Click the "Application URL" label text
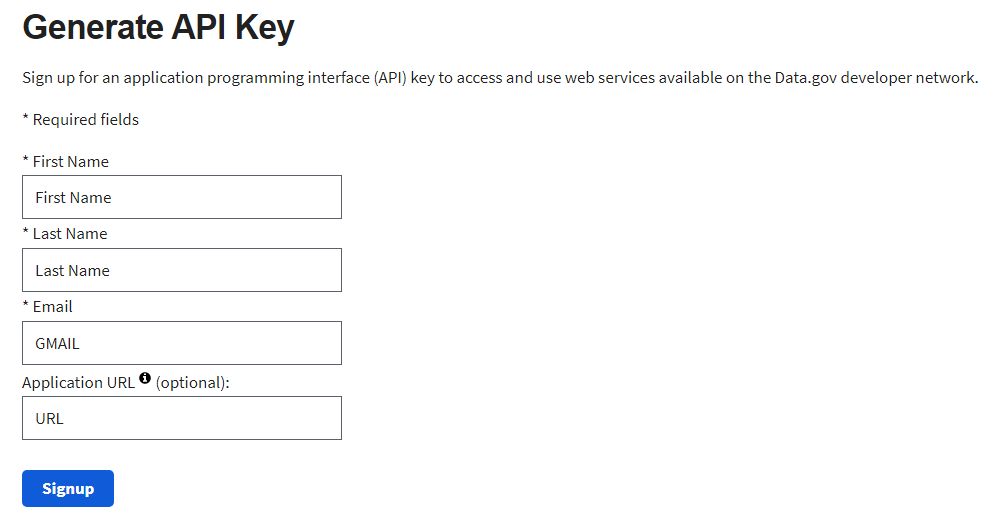Image resolution: width=995 pixels, height=517 pixels. (x=78, y=382)
